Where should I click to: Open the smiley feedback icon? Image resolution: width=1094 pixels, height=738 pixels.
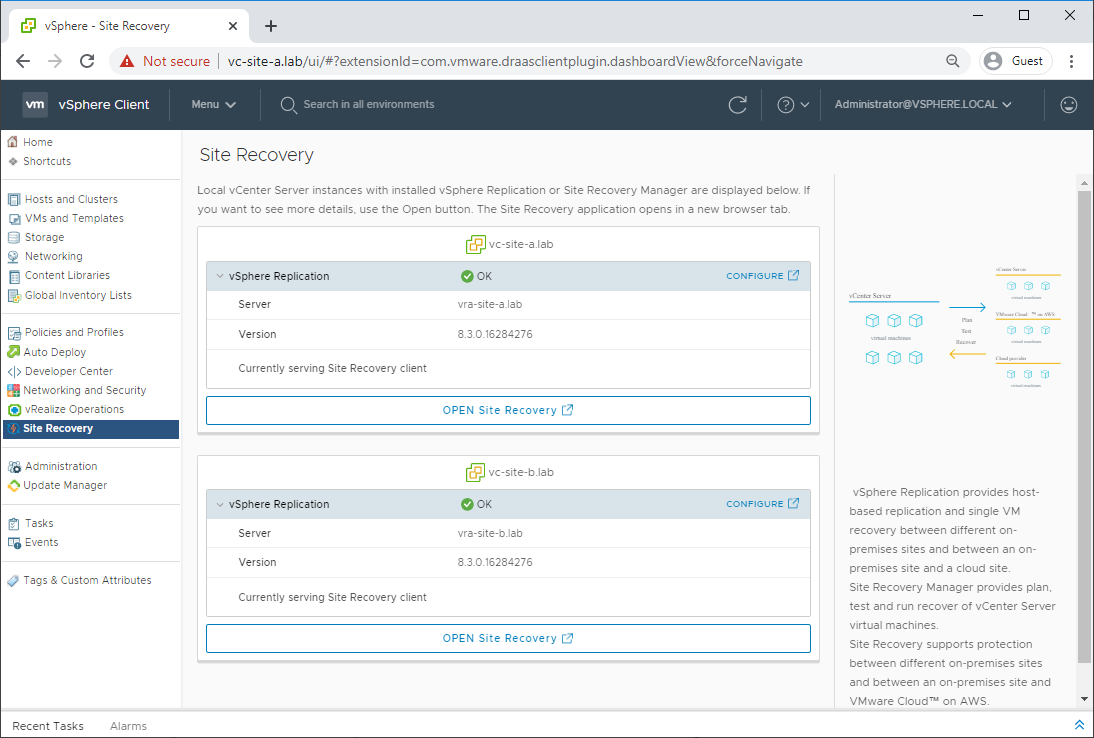click(1068, 105)
